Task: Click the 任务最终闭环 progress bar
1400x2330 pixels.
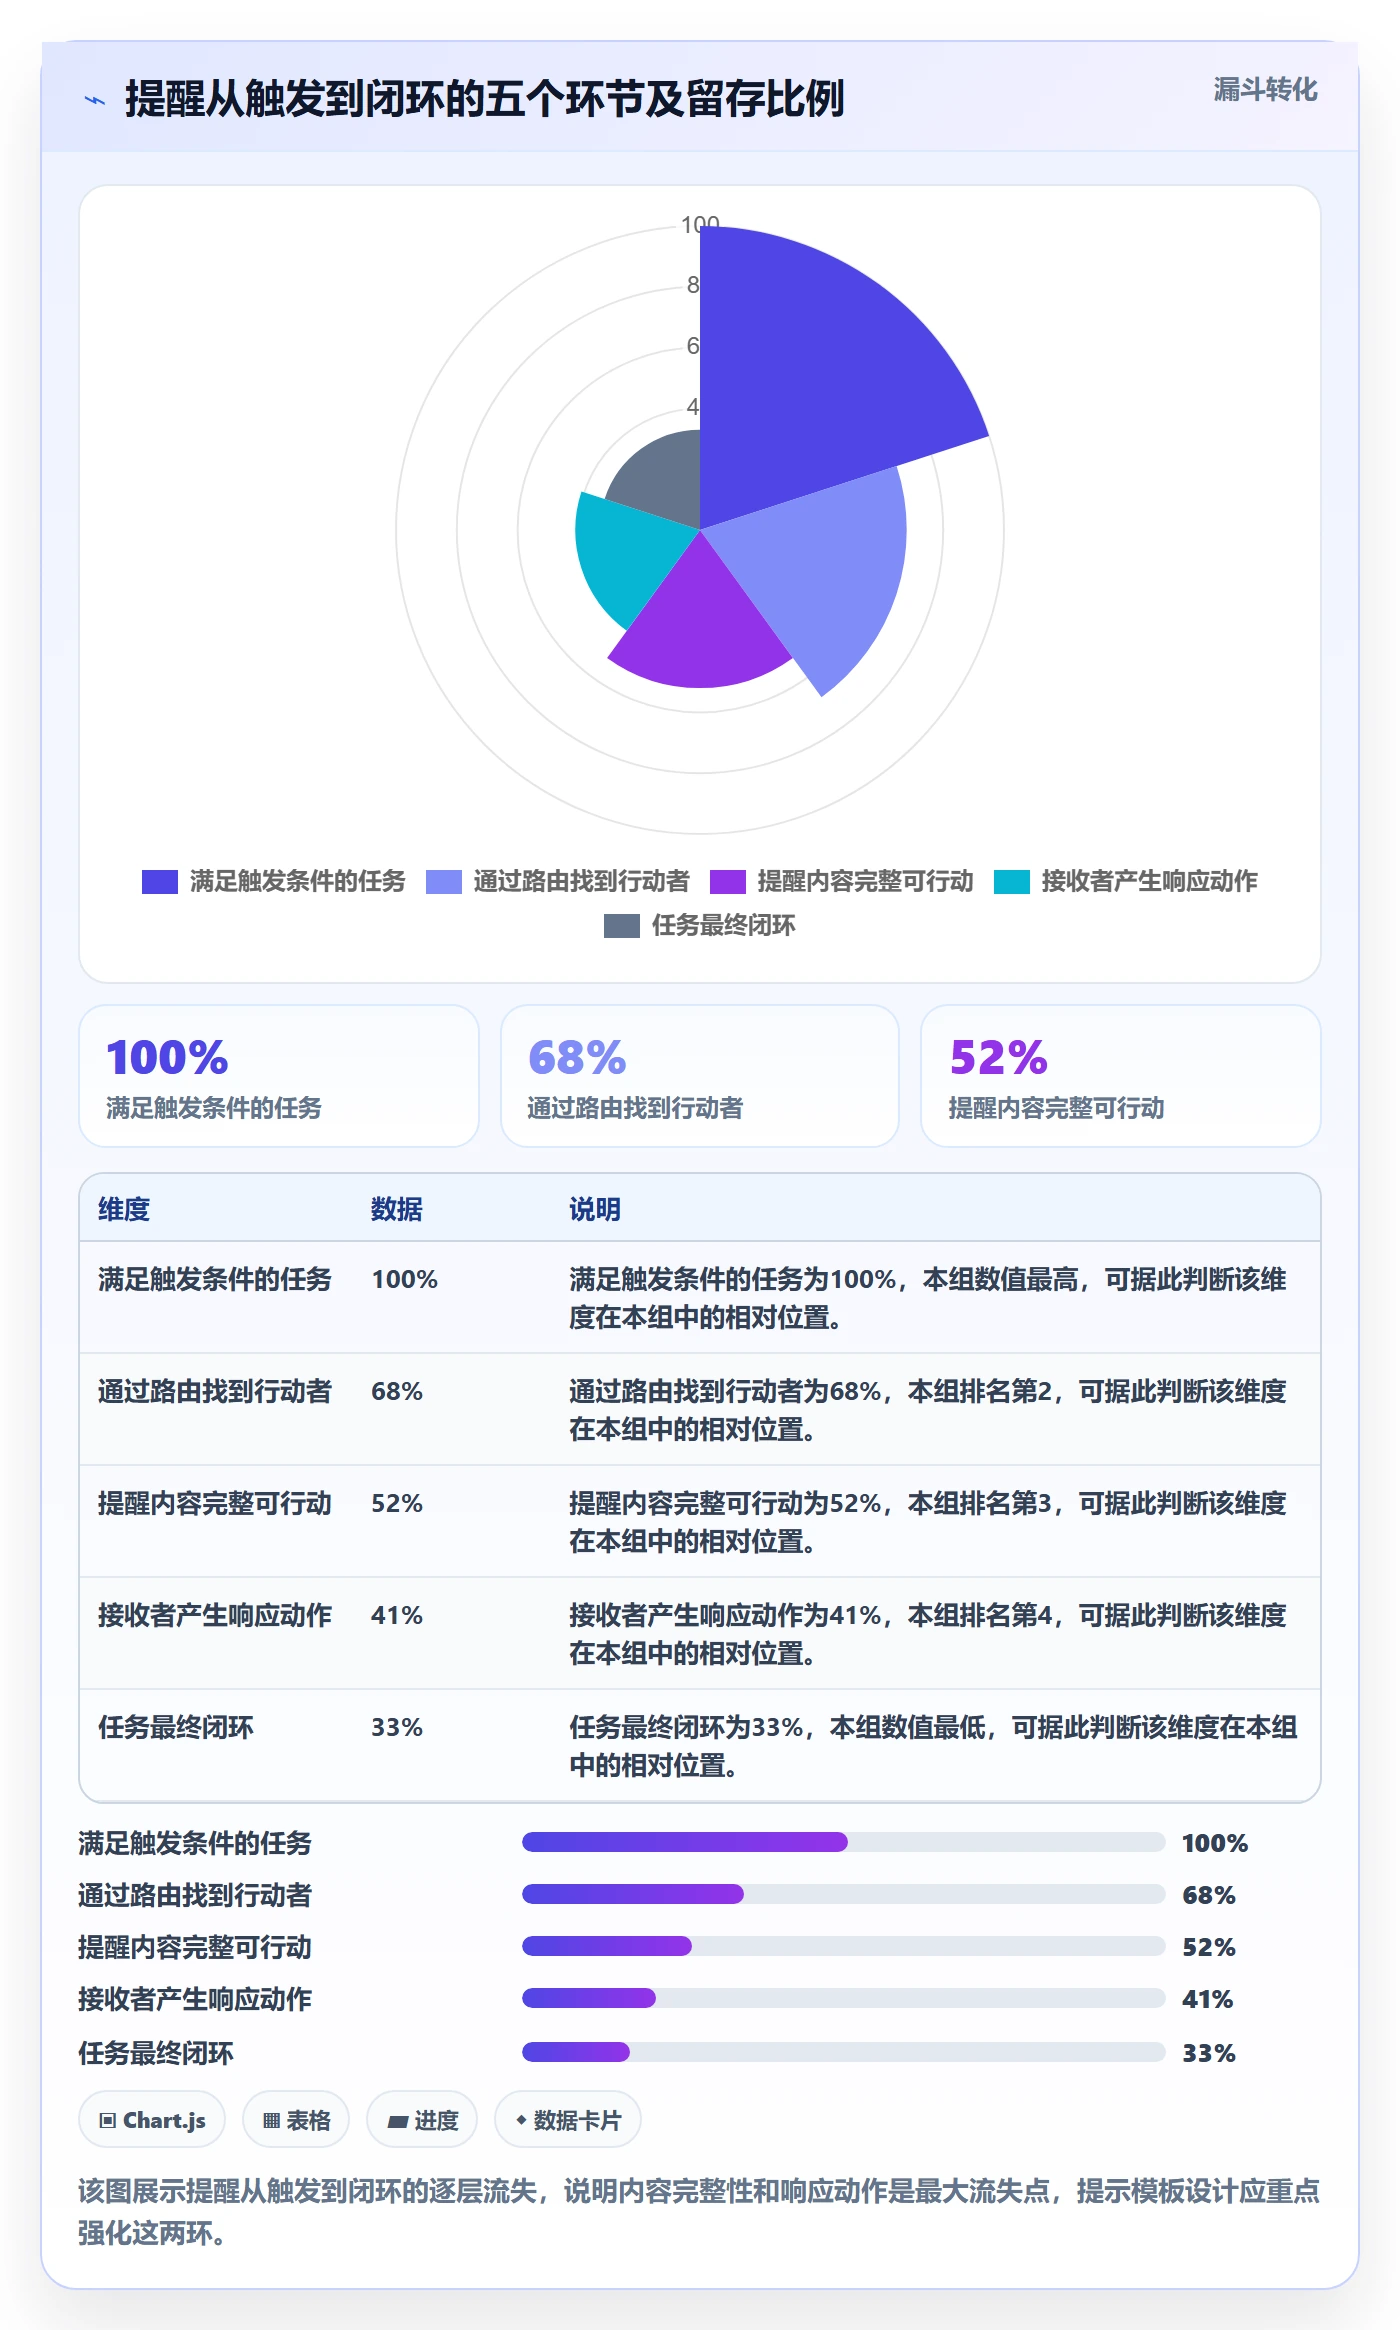Action: tap(844, 2052)
